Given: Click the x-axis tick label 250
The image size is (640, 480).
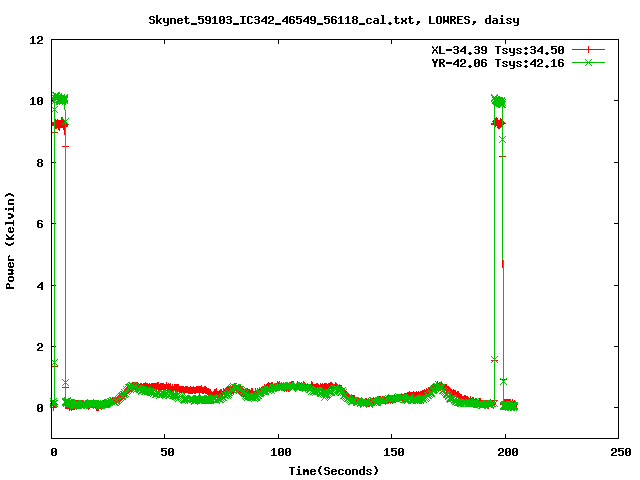Looking at the screenshot, I should 621,452.
